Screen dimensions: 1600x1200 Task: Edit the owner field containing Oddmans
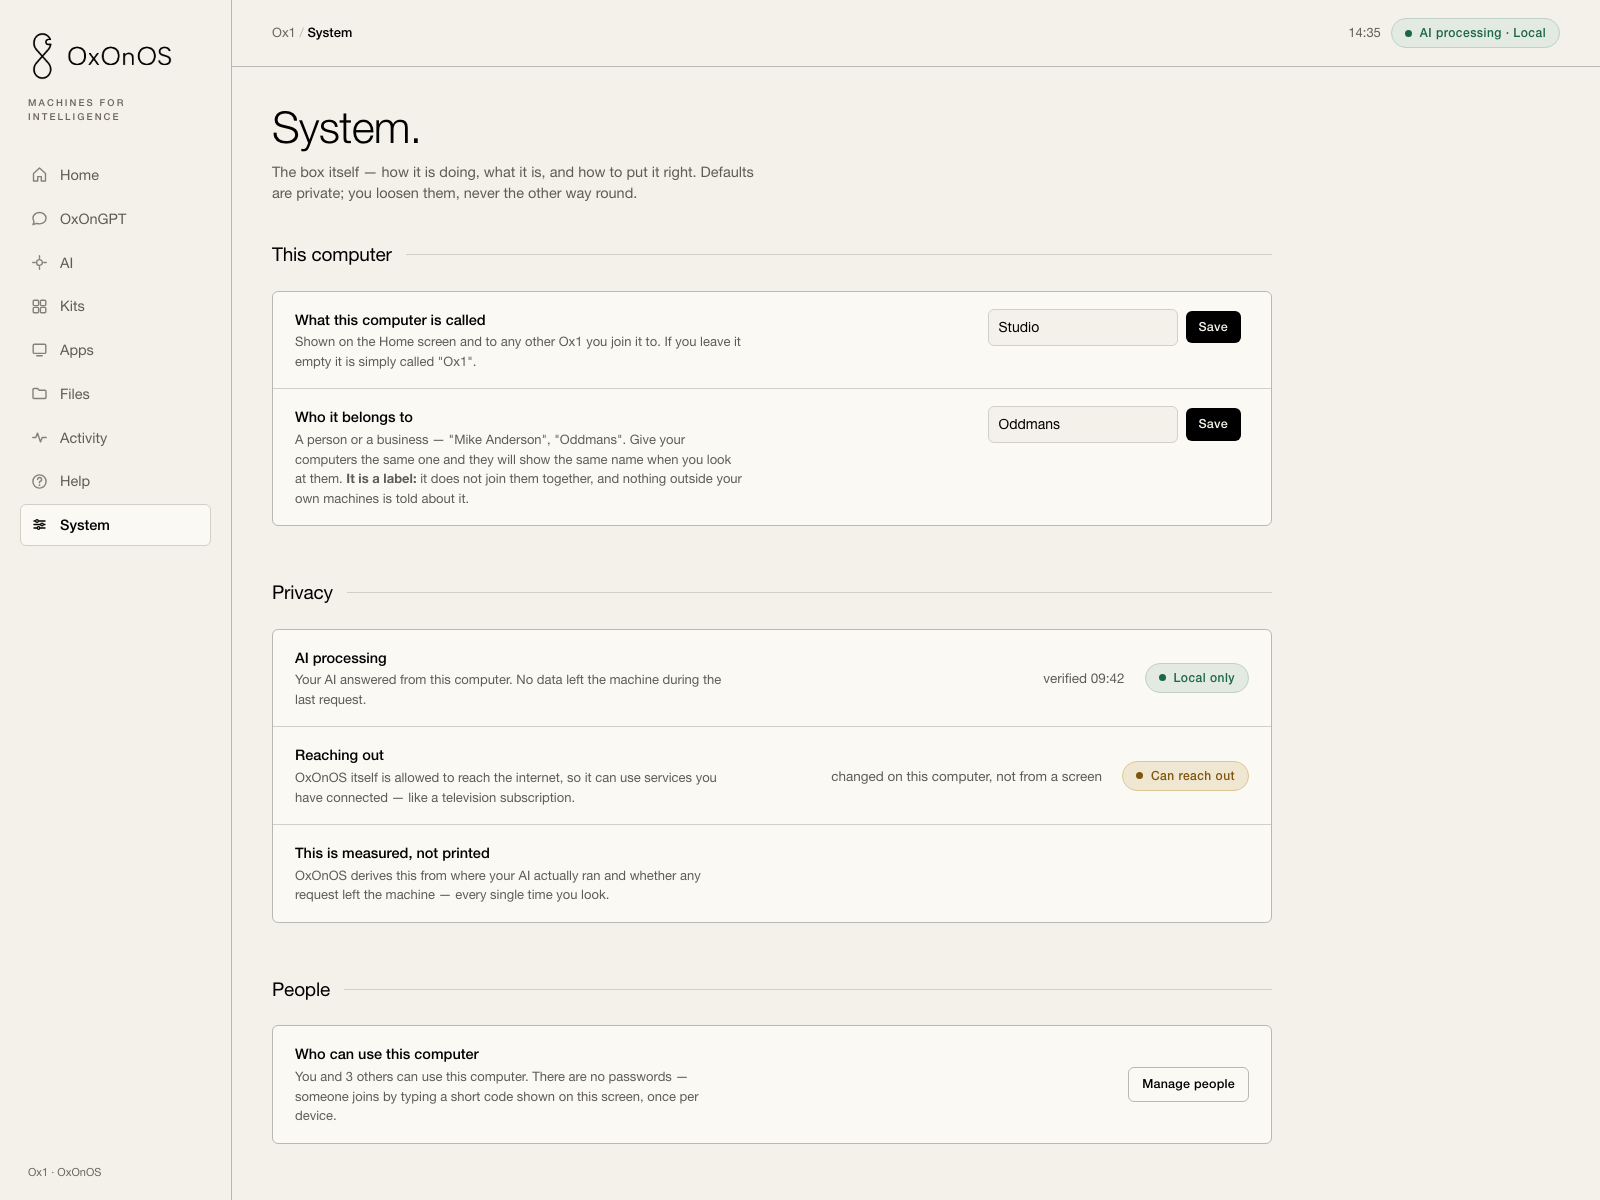pyautogui.click(x=1082, y=424)
